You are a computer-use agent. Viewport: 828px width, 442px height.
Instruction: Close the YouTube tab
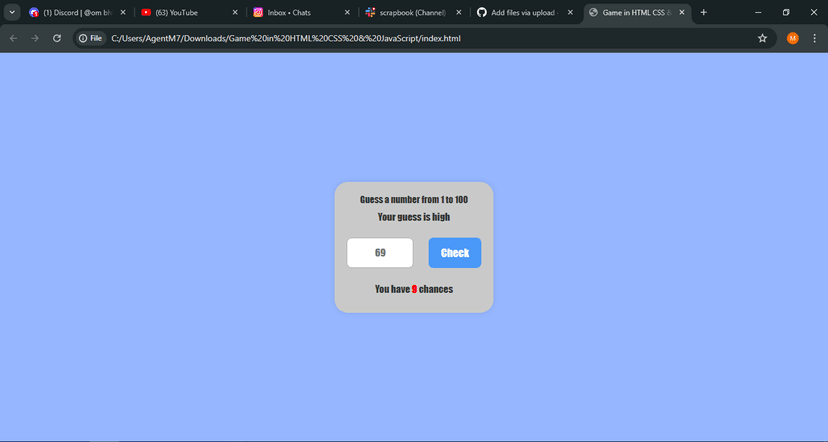coord(235,12)
